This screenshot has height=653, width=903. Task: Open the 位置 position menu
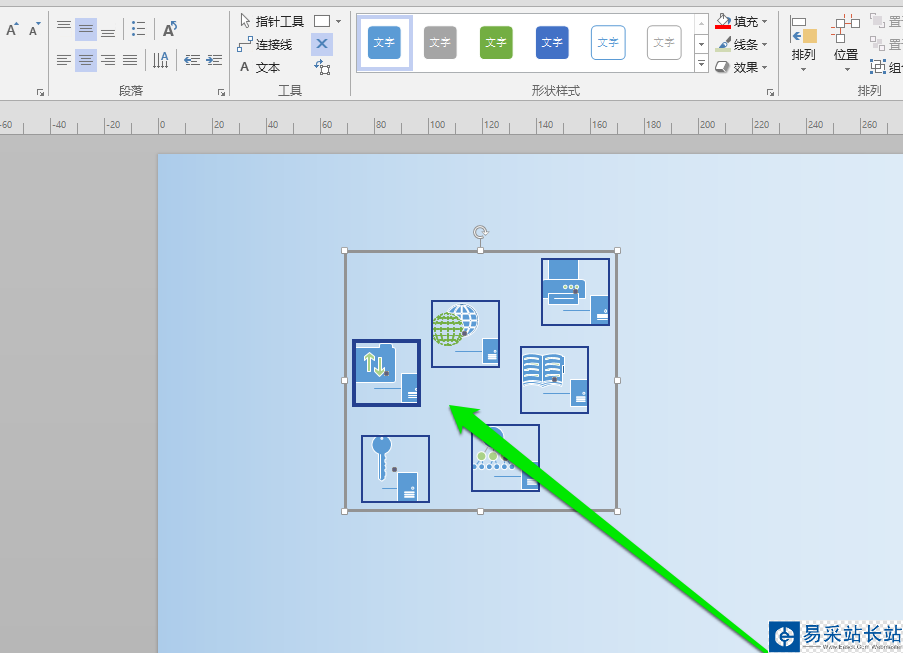(x=846, y=44)
